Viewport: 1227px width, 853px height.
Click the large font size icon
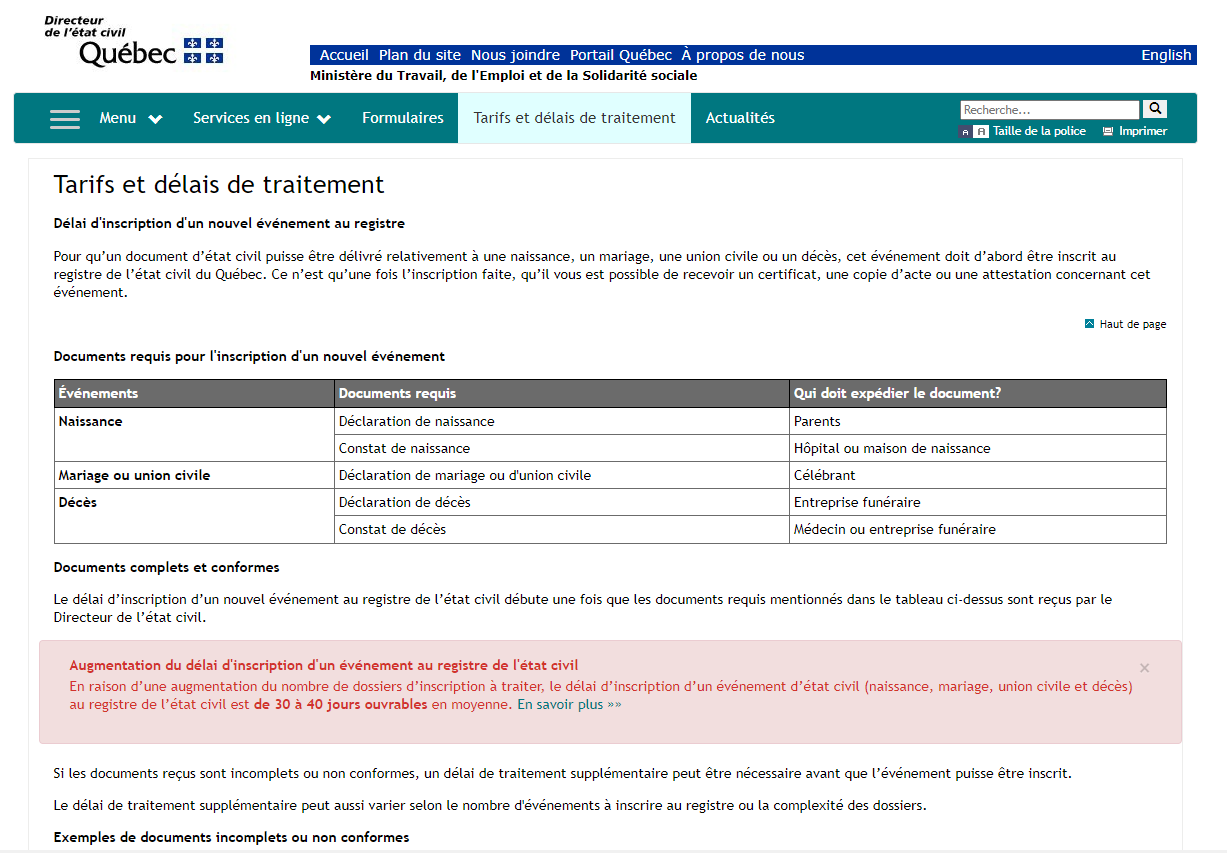tap(981, 132)
